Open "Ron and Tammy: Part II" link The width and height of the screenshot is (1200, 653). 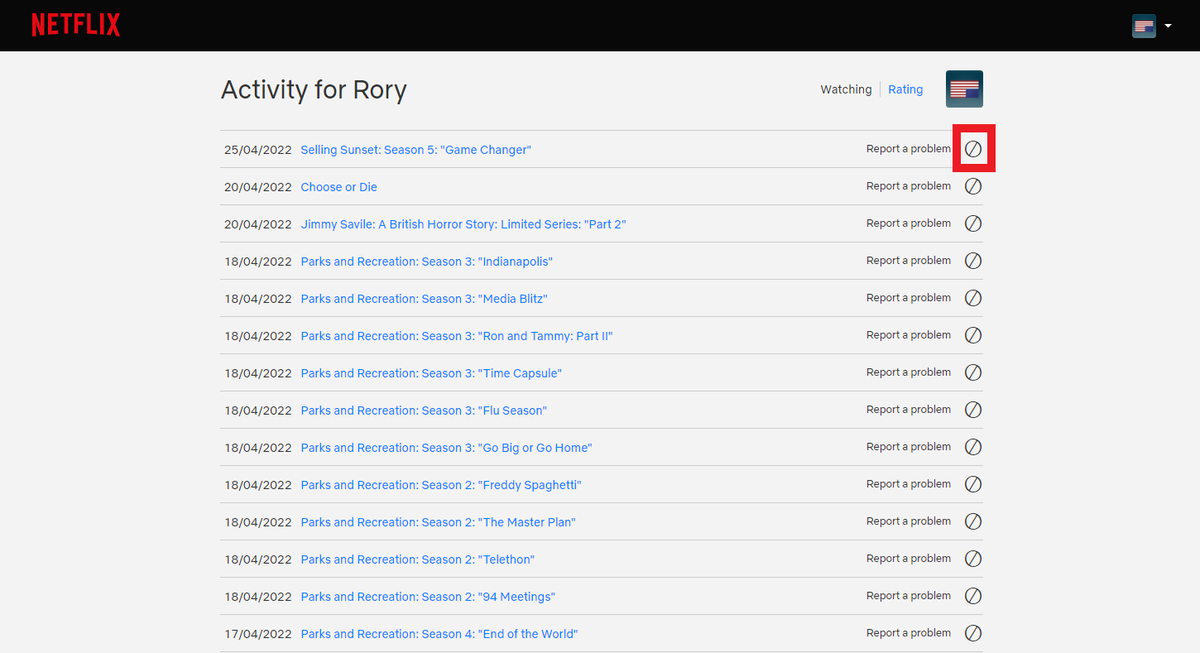coord(456,336)
